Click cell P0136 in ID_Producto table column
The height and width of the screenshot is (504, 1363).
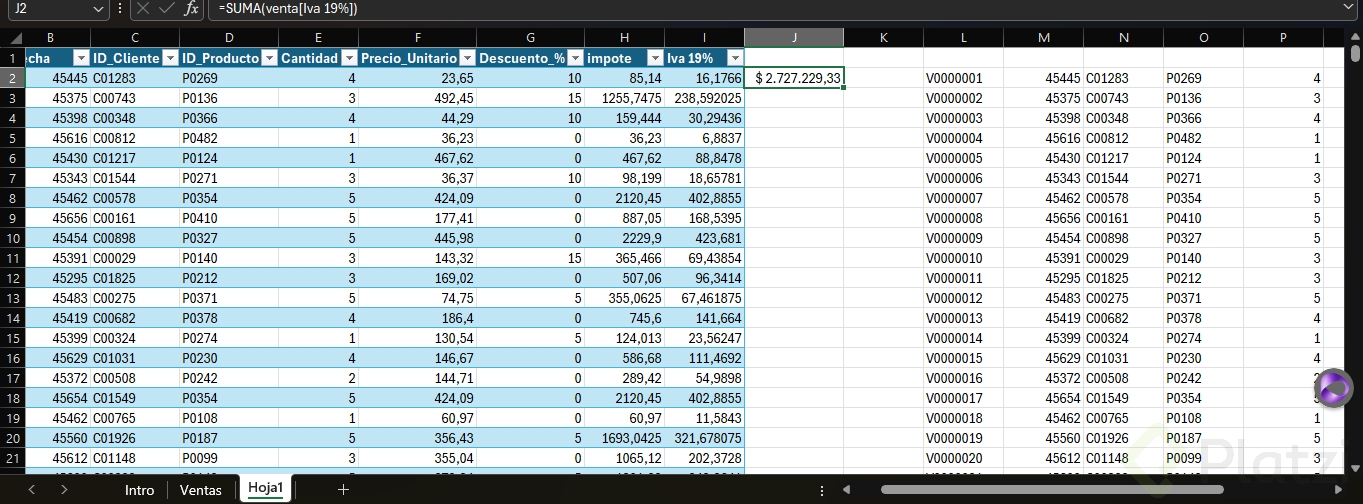pos(228,98)
